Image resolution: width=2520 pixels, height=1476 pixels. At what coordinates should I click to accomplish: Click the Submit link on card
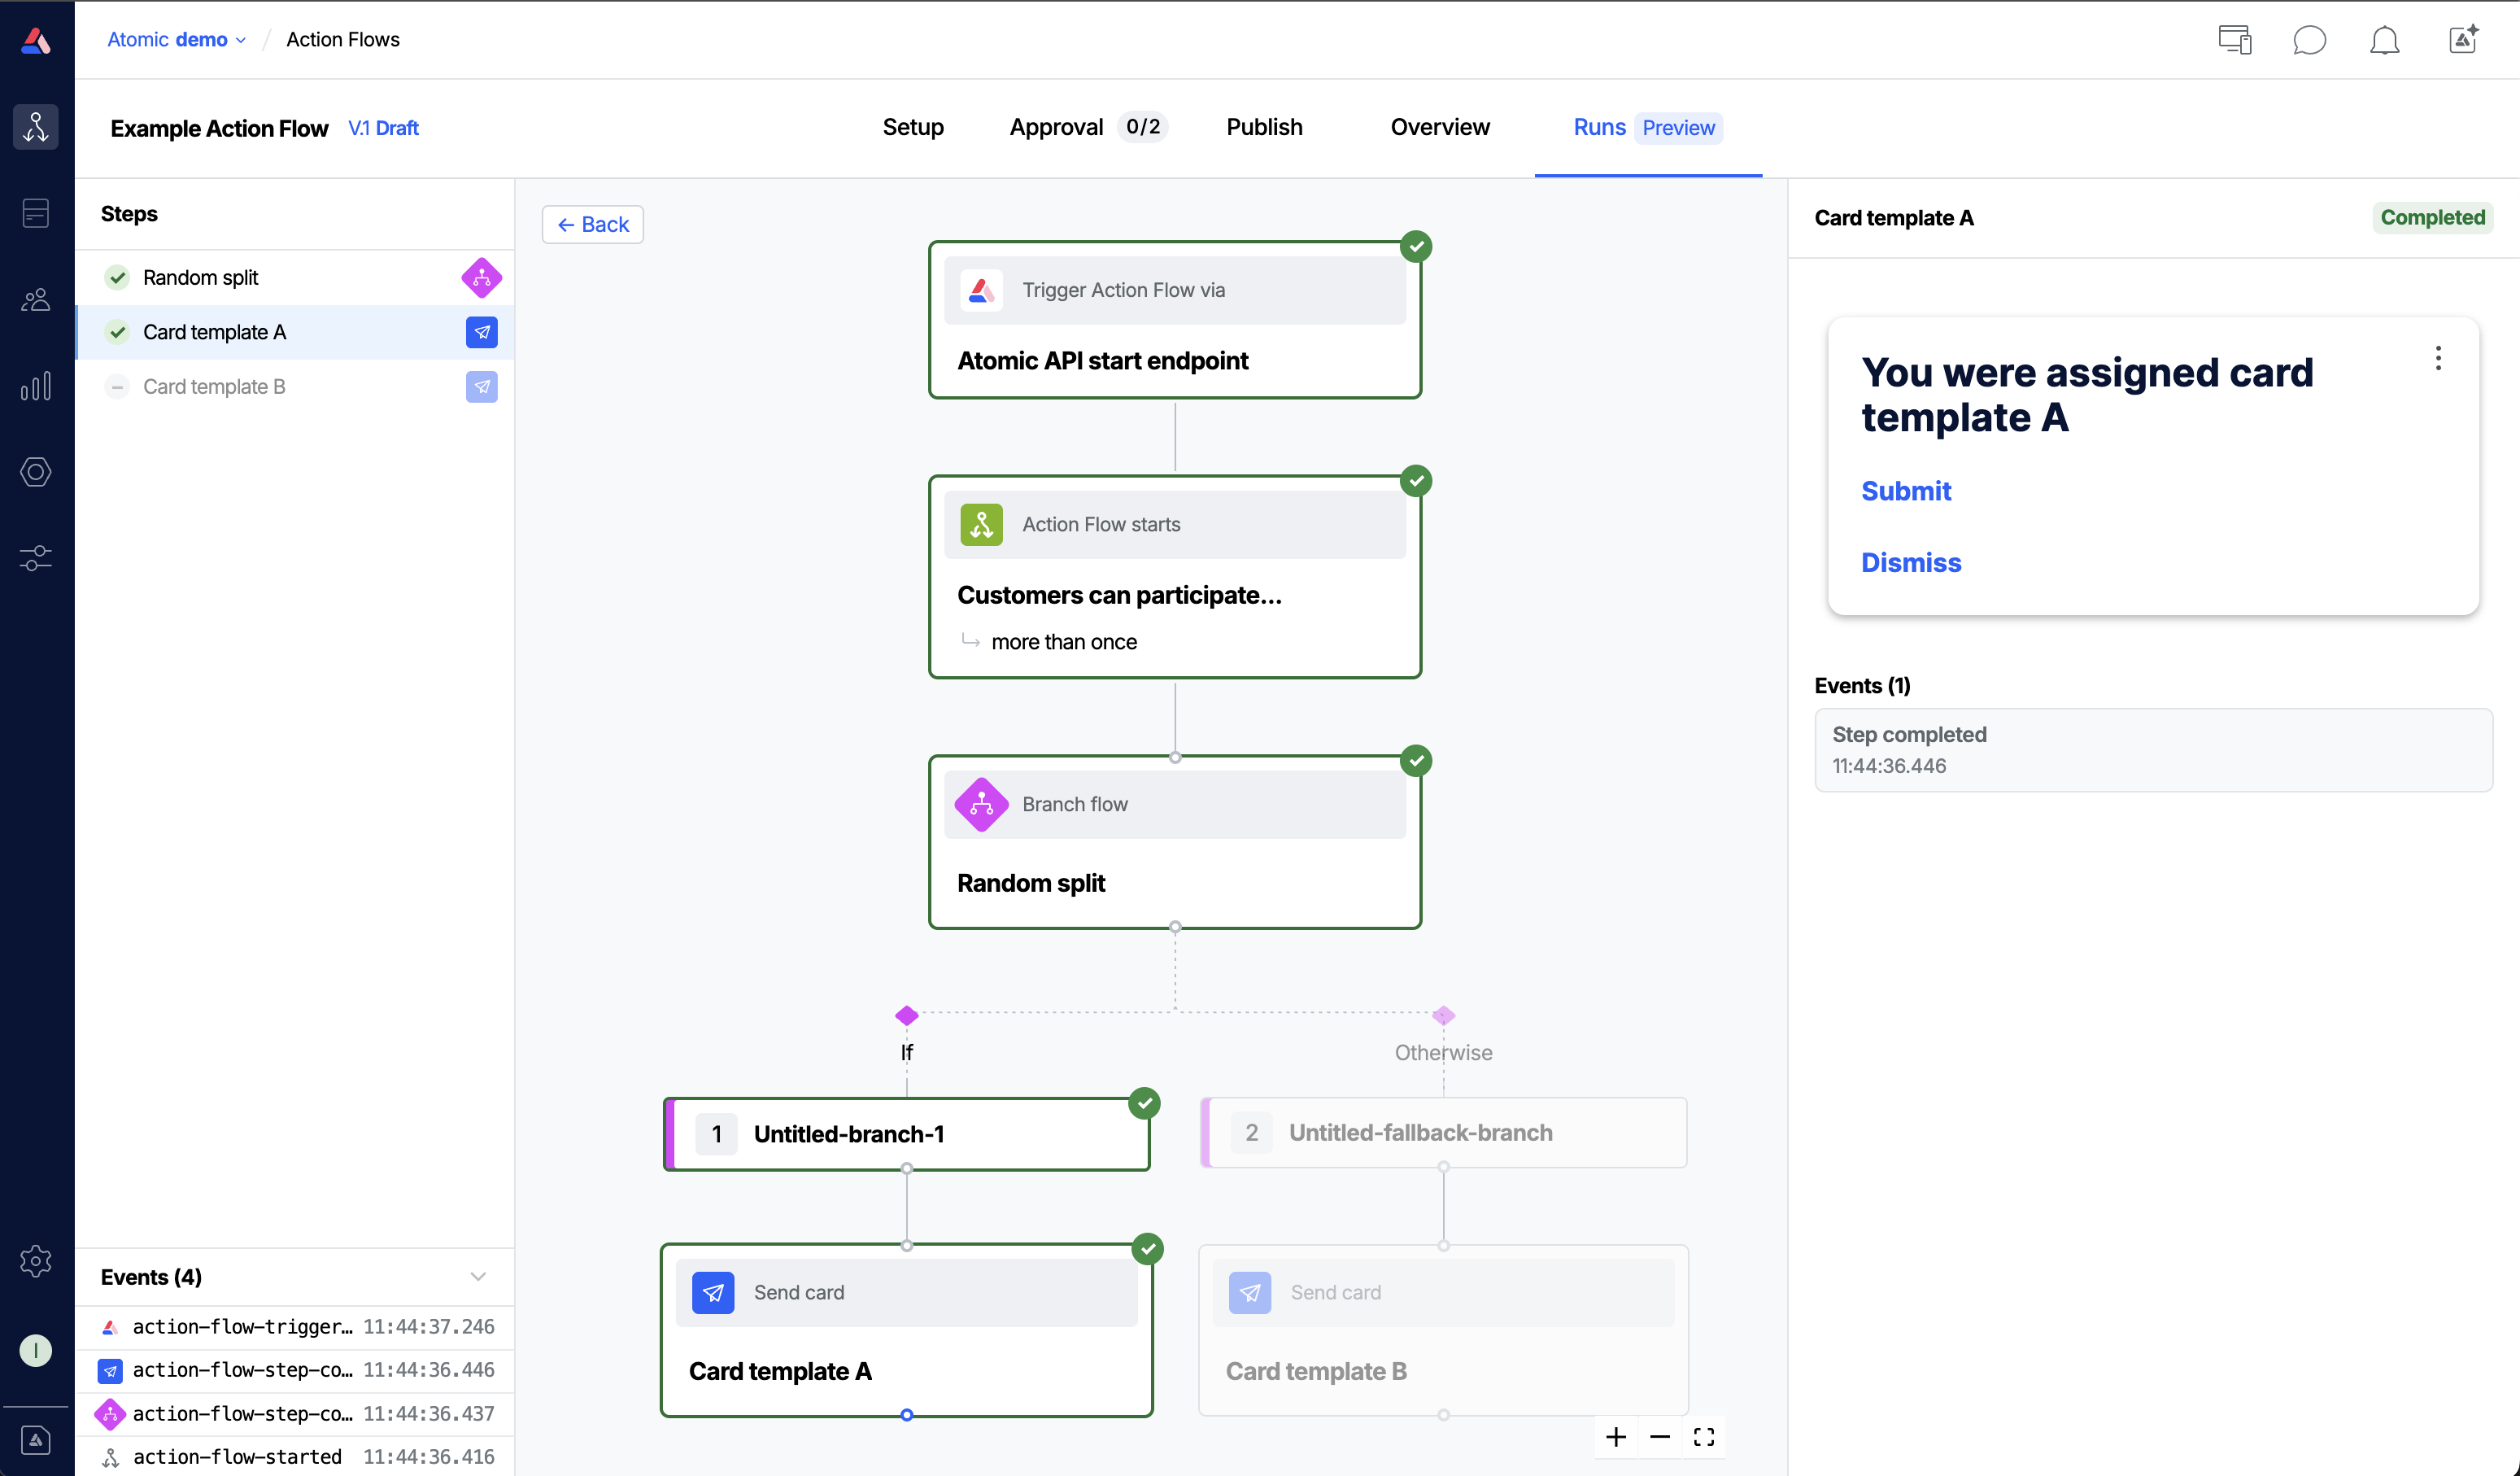pos(1905,491)
